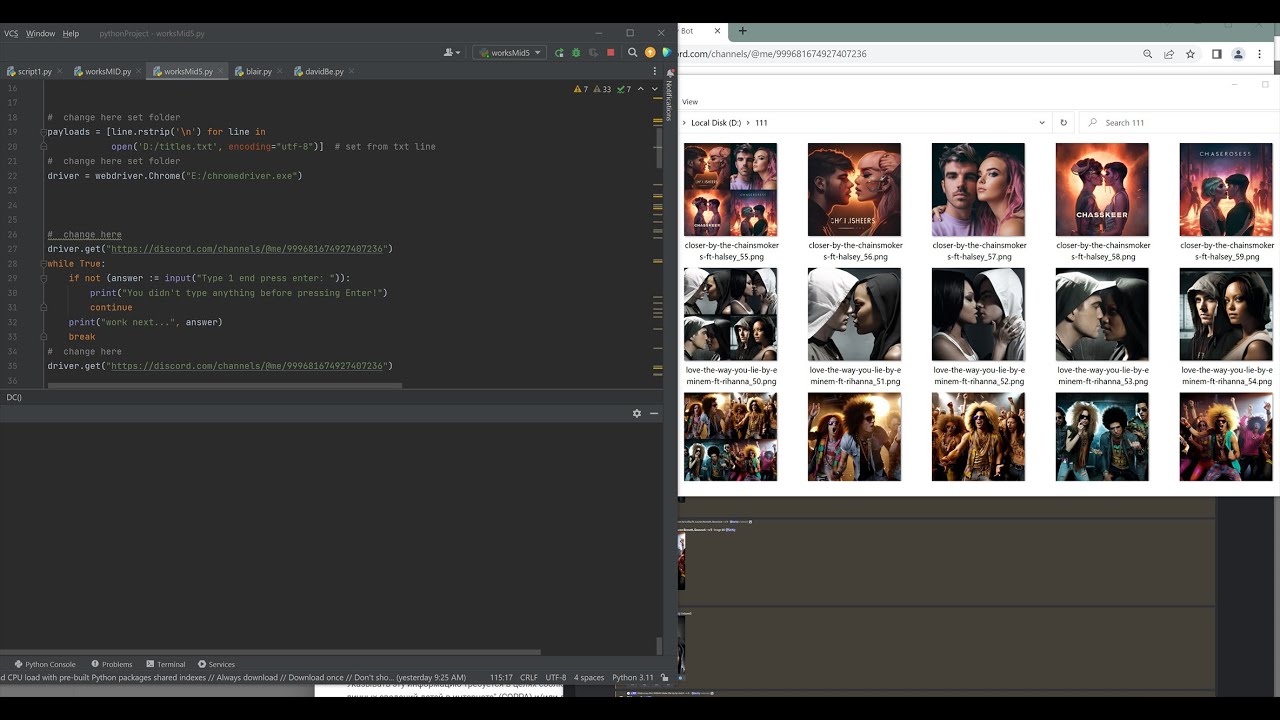This screenshot has height=720, width=1280.
Task: Close the worksMid5.py editor tab
Action: click(220, 72)
